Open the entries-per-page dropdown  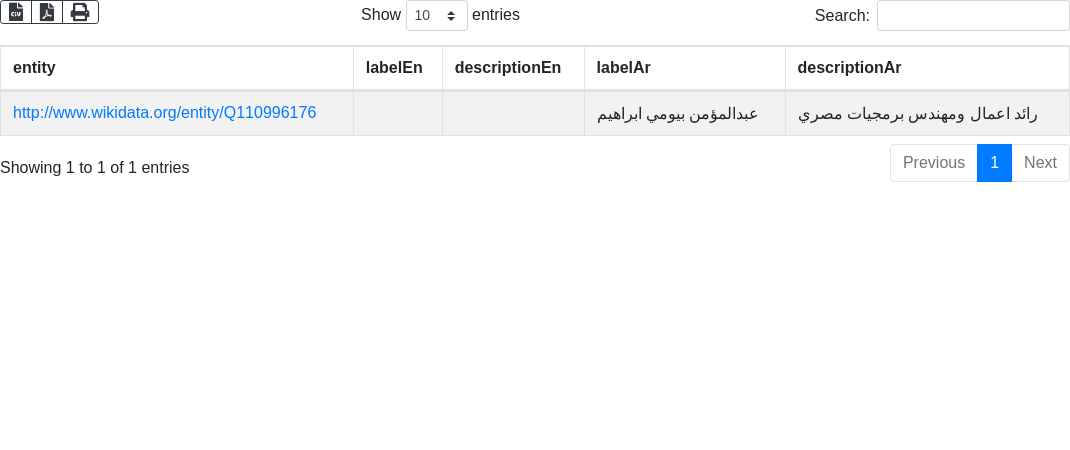(x=436, y=15)
